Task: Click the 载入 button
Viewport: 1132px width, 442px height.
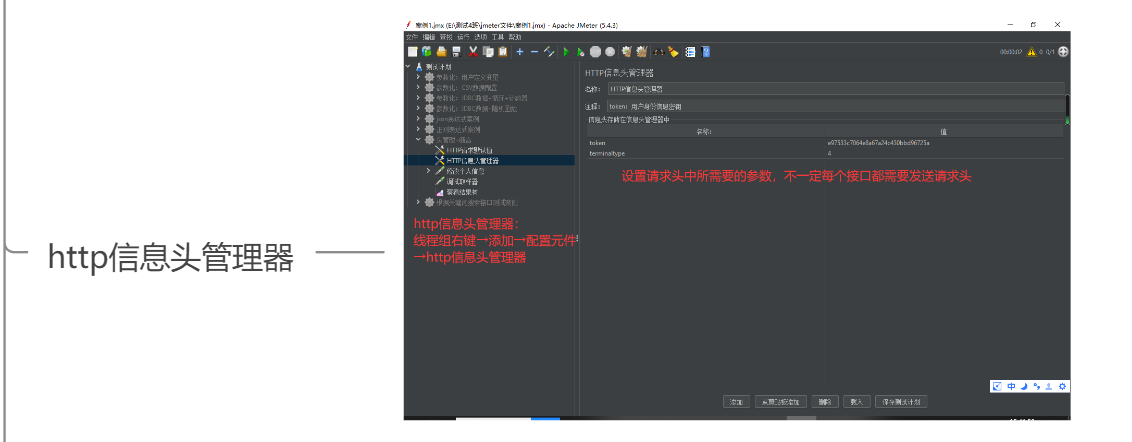Action: point(857,402)
